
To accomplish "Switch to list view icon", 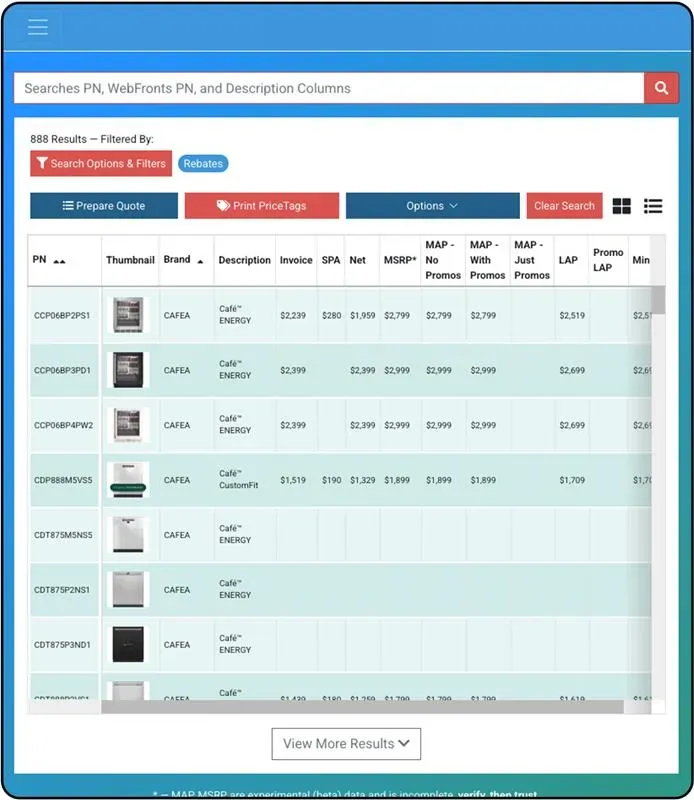I will [x=653, y=206].
